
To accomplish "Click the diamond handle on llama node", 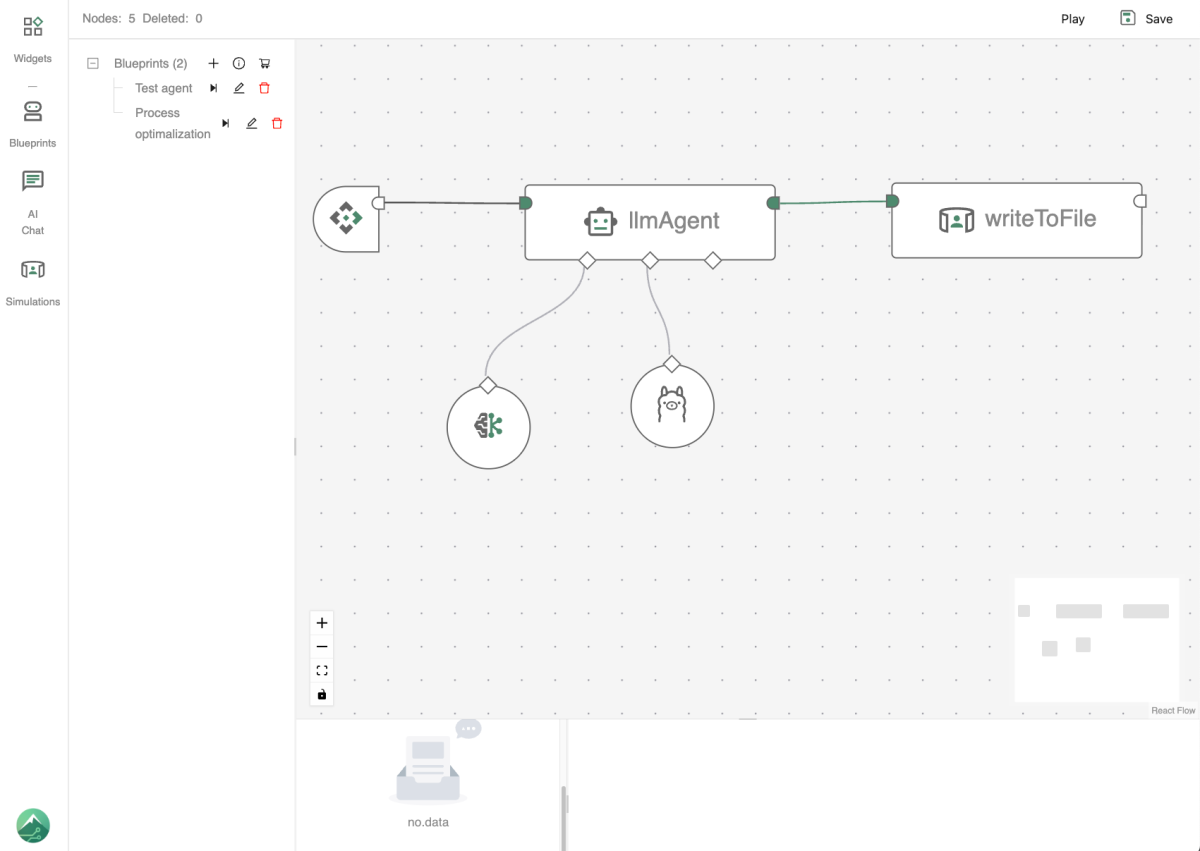I will (672, 364).
